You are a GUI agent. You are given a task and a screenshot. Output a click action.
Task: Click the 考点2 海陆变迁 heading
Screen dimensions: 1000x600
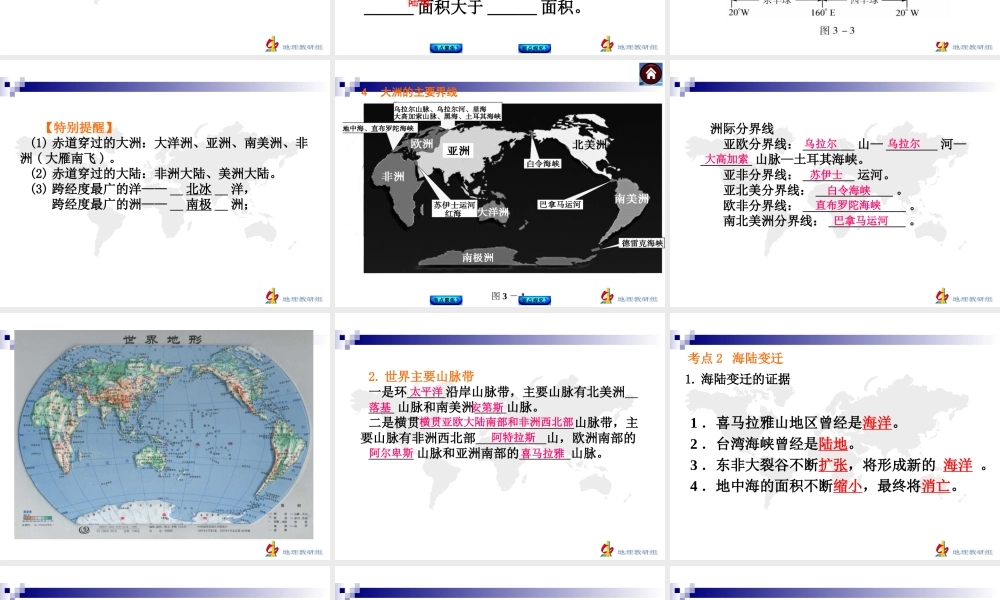coord(735,358)
